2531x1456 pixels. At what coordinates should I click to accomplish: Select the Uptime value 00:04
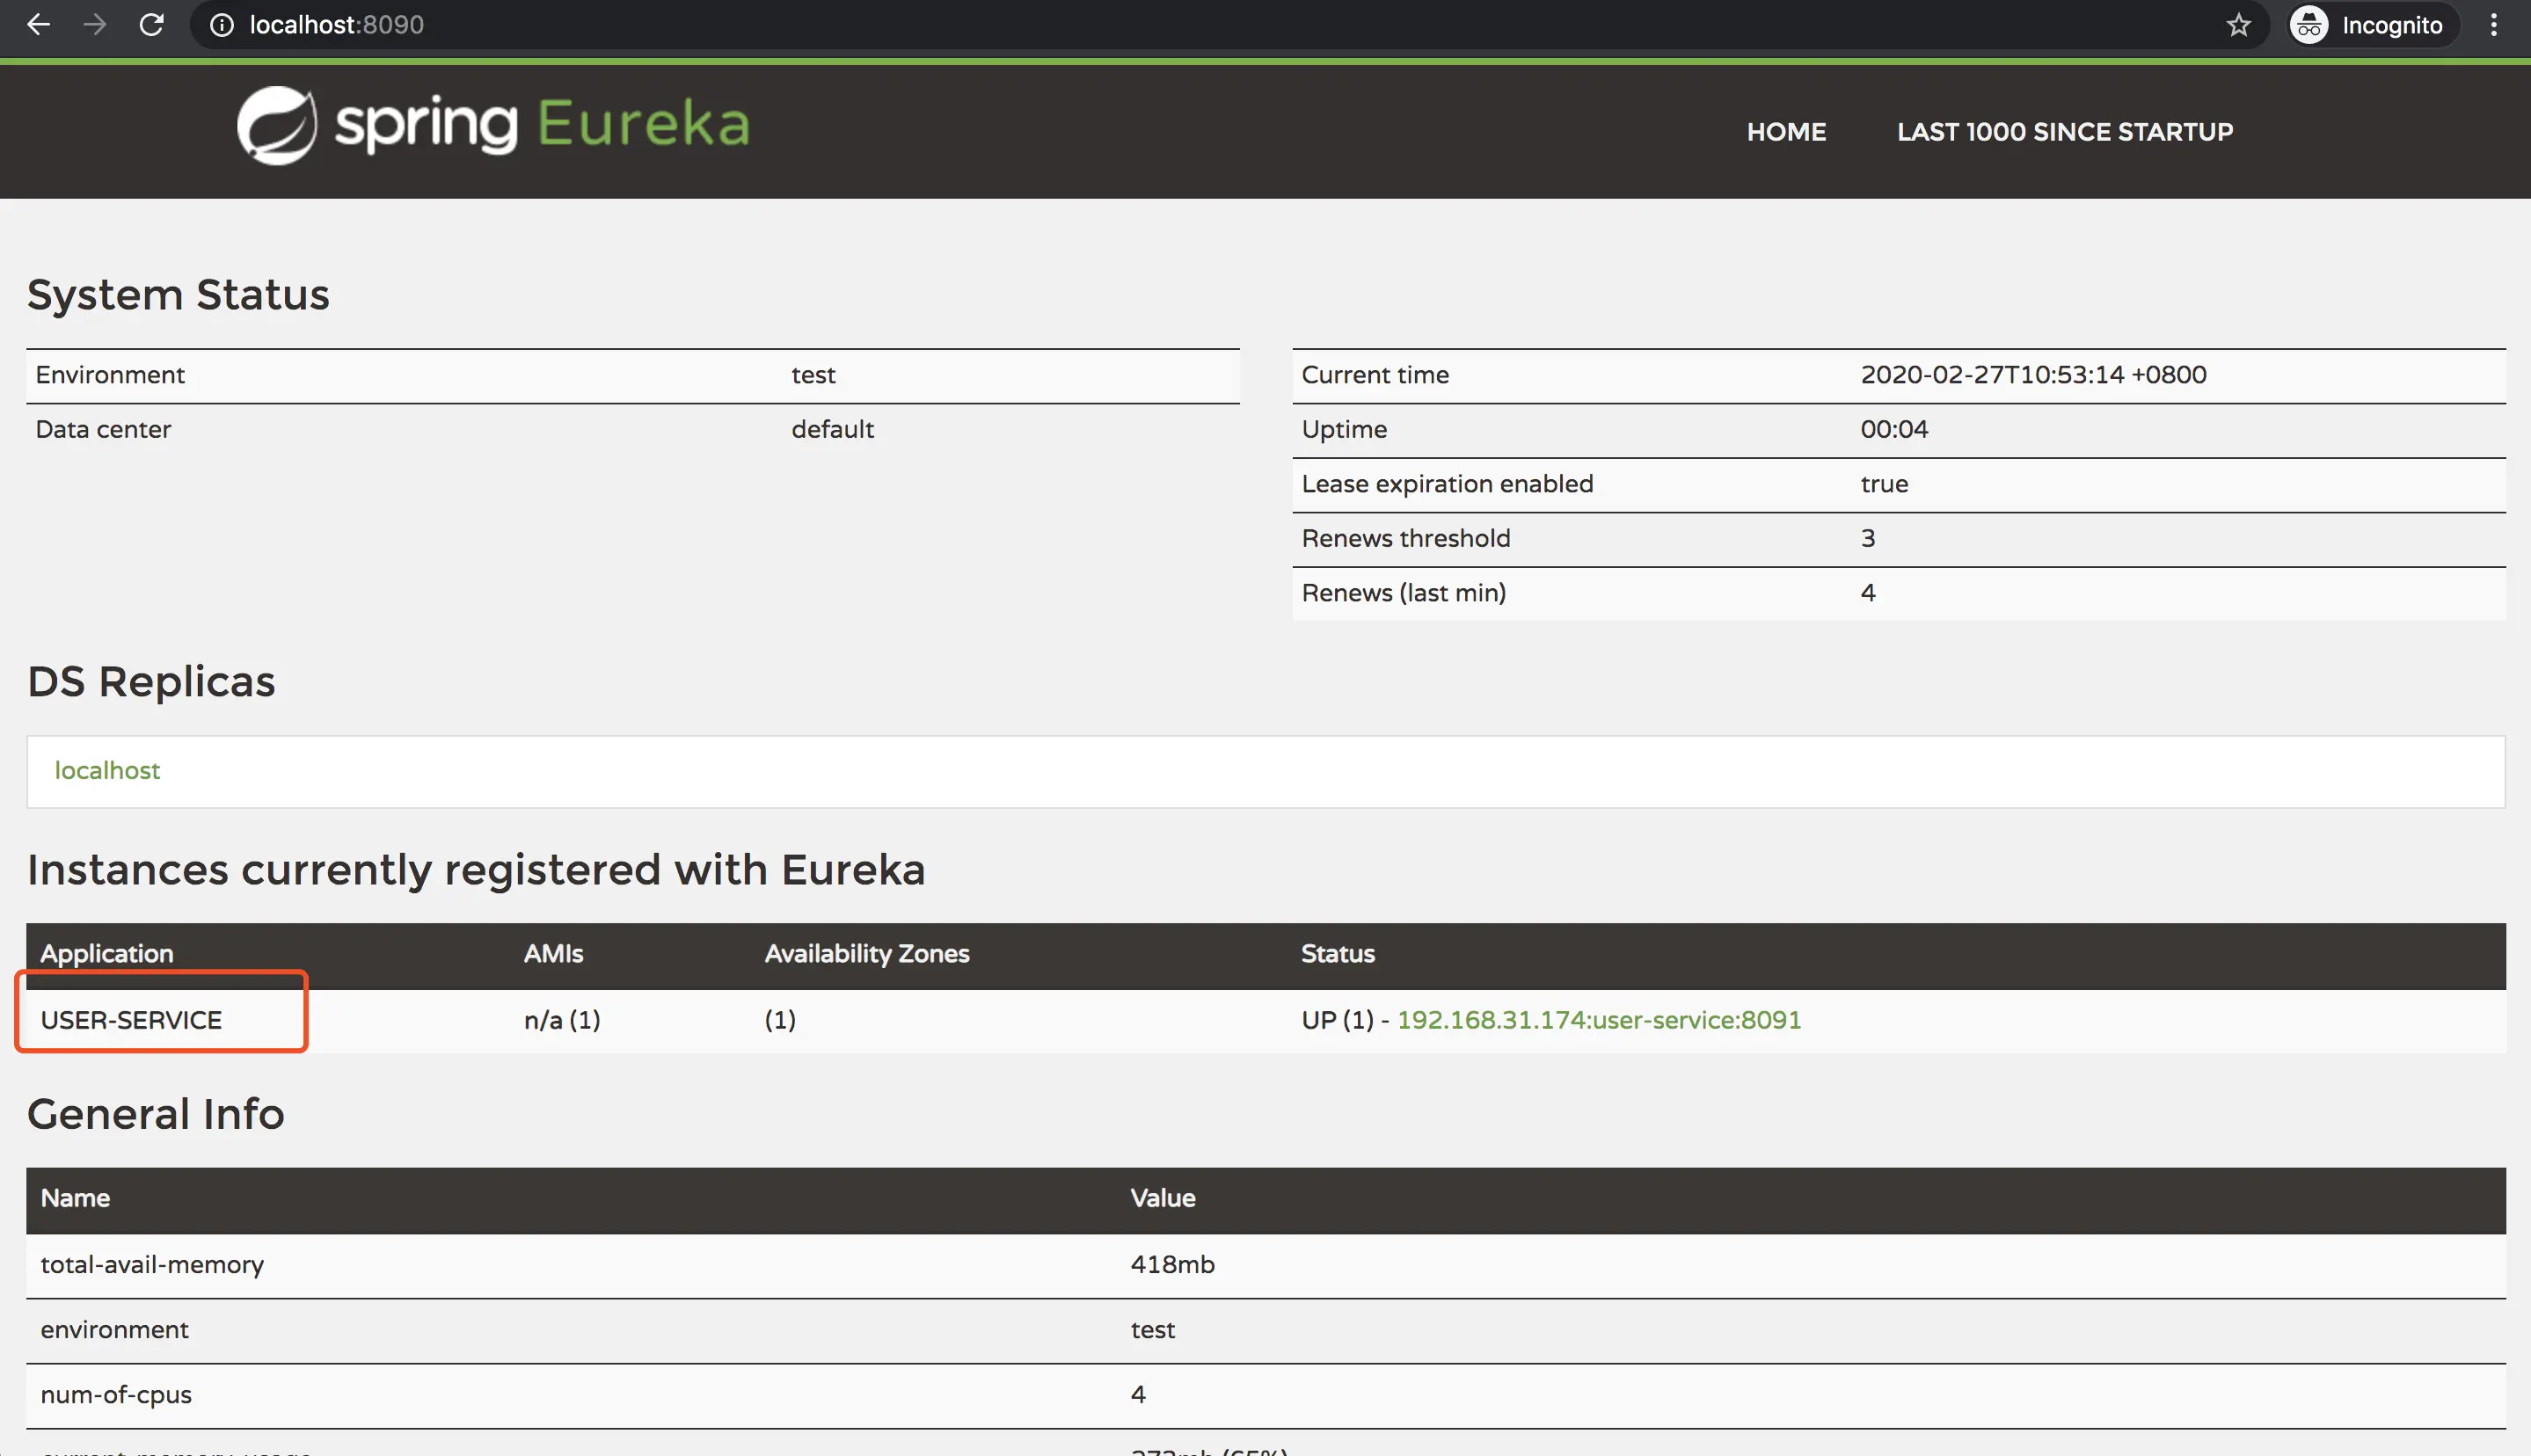point(1893,429)
